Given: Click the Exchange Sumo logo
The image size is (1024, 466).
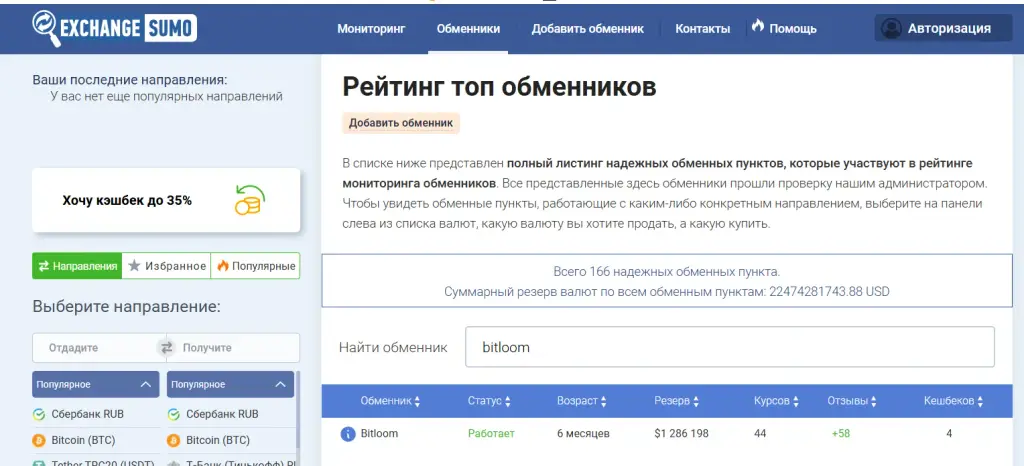Looking at the screenshot, I should pyautogui.click(x=114, y=28).
